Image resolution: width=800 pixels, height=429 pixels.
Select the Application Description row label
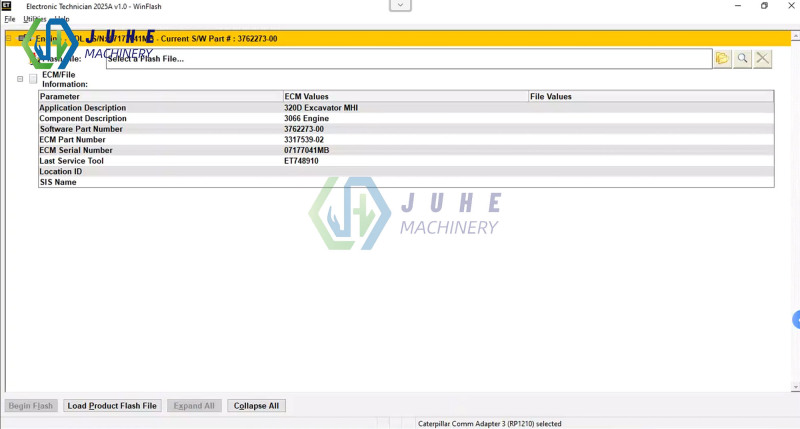click(x=83, y=108)
